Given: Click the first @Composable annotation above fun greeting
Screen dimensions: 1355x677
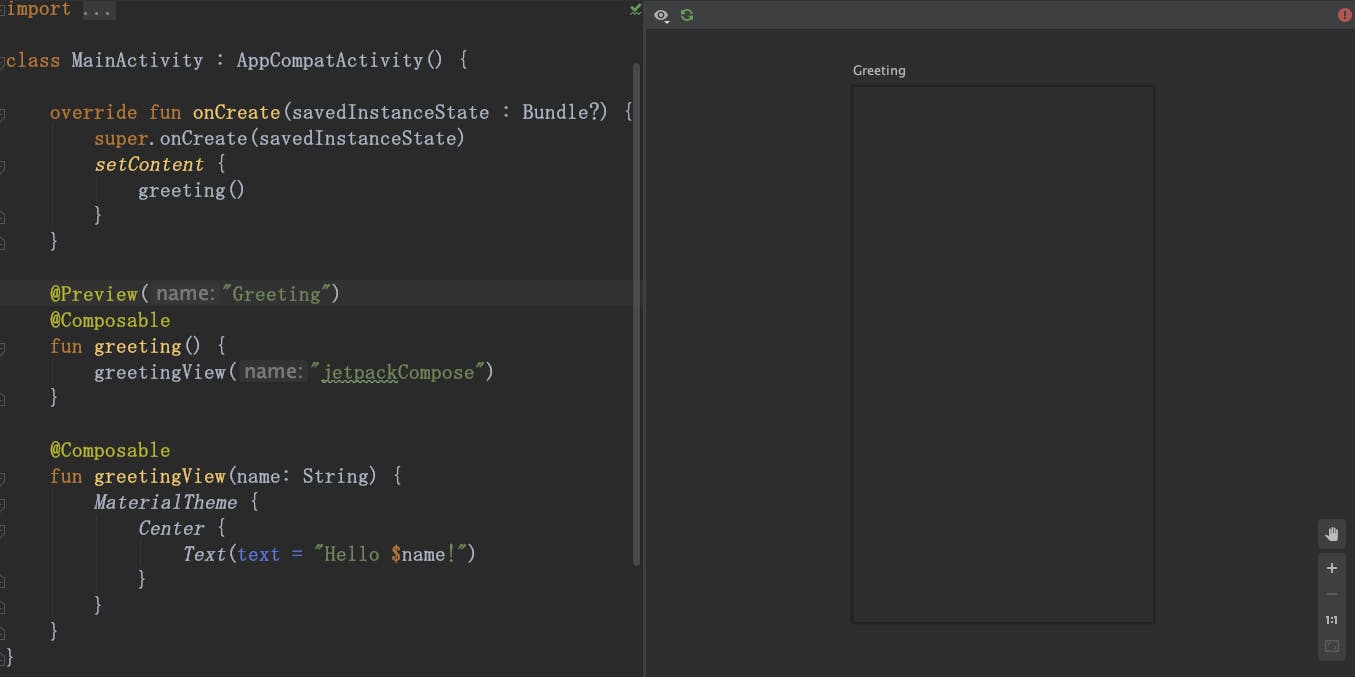Looking at the screenshot, I should point(110,320).
